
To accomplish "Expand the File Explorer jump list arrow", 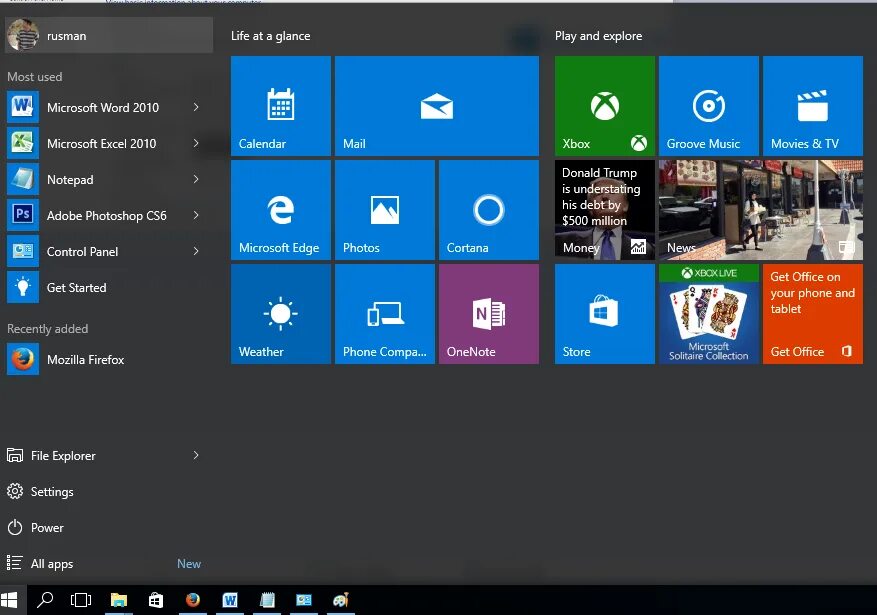I will [x=196, y=455].
